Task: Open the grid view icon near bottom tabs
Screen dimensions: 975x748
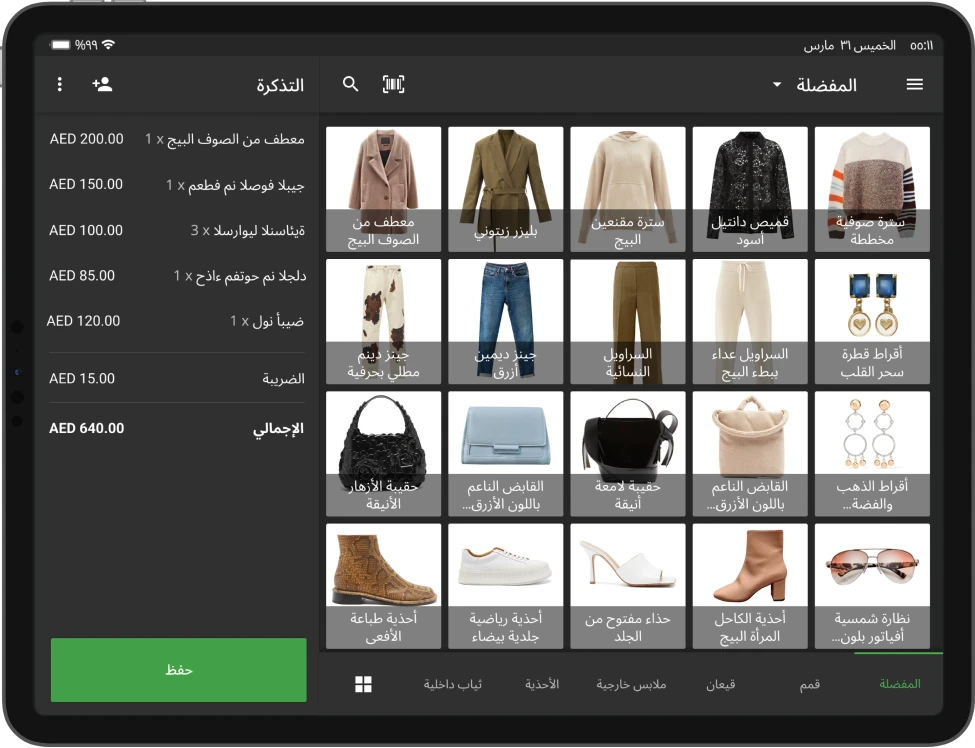Action: 362,683
